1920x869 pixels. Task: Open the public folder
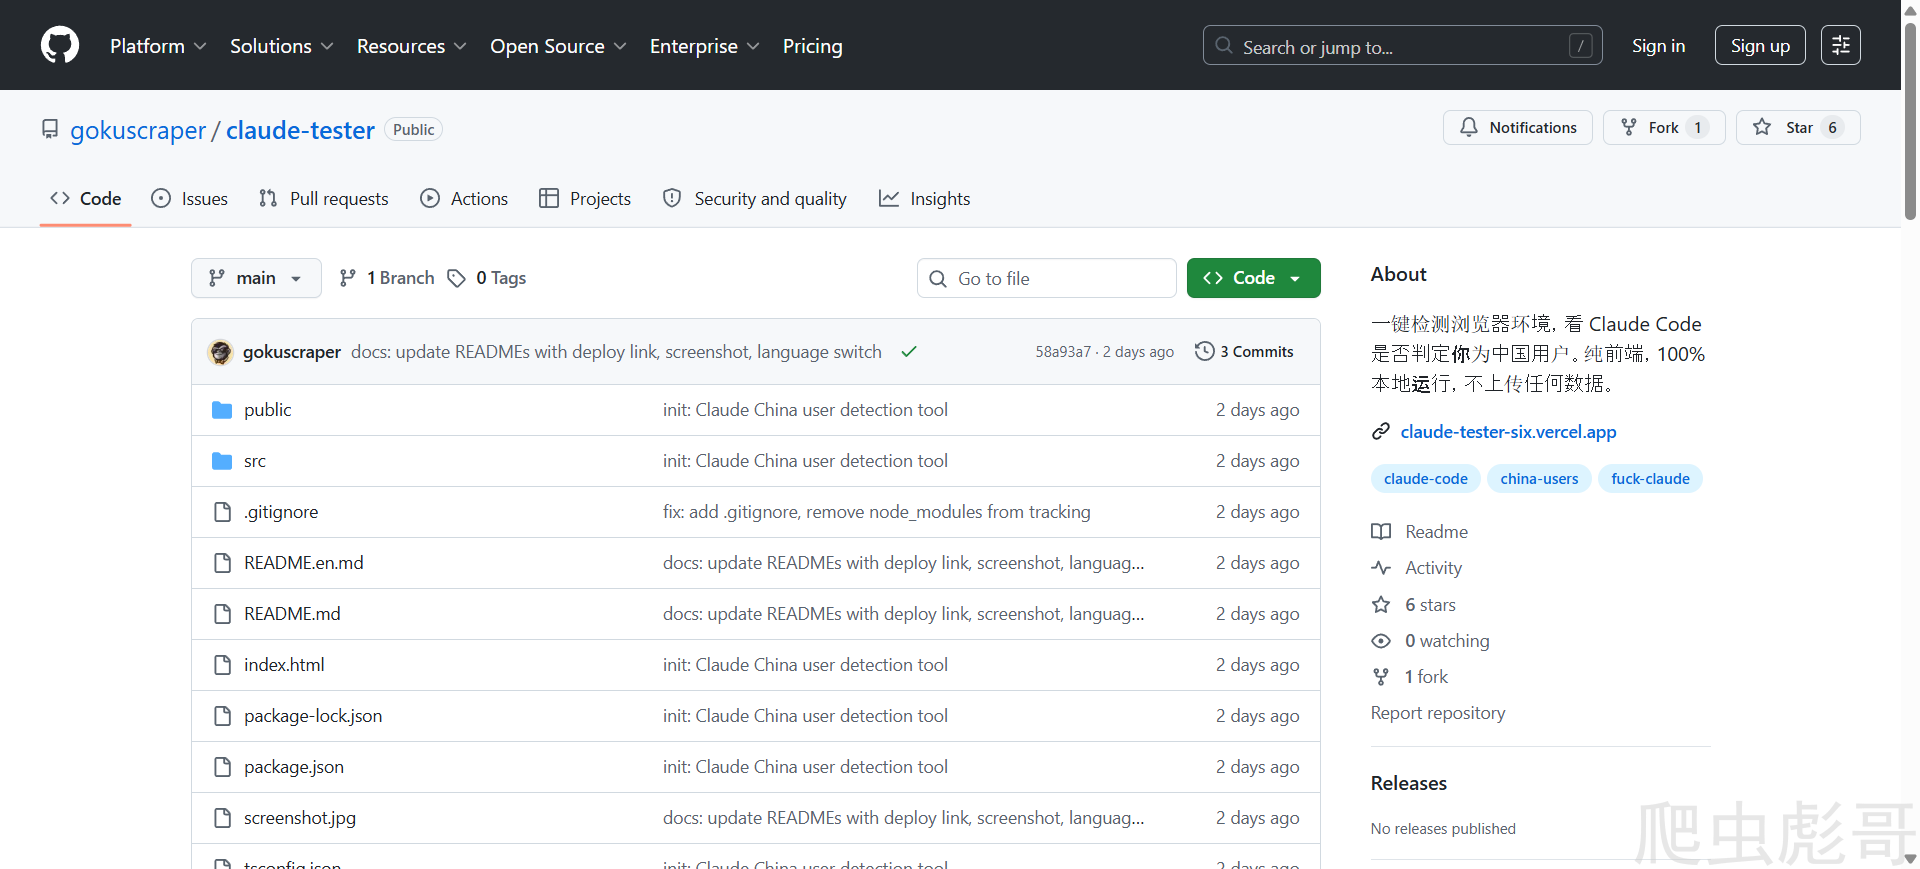click(268, 410)
